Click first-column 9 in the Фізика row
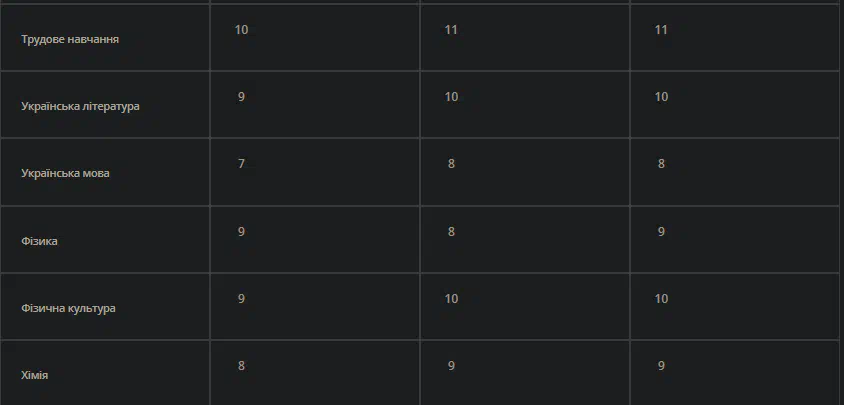 tap(241, 232)
